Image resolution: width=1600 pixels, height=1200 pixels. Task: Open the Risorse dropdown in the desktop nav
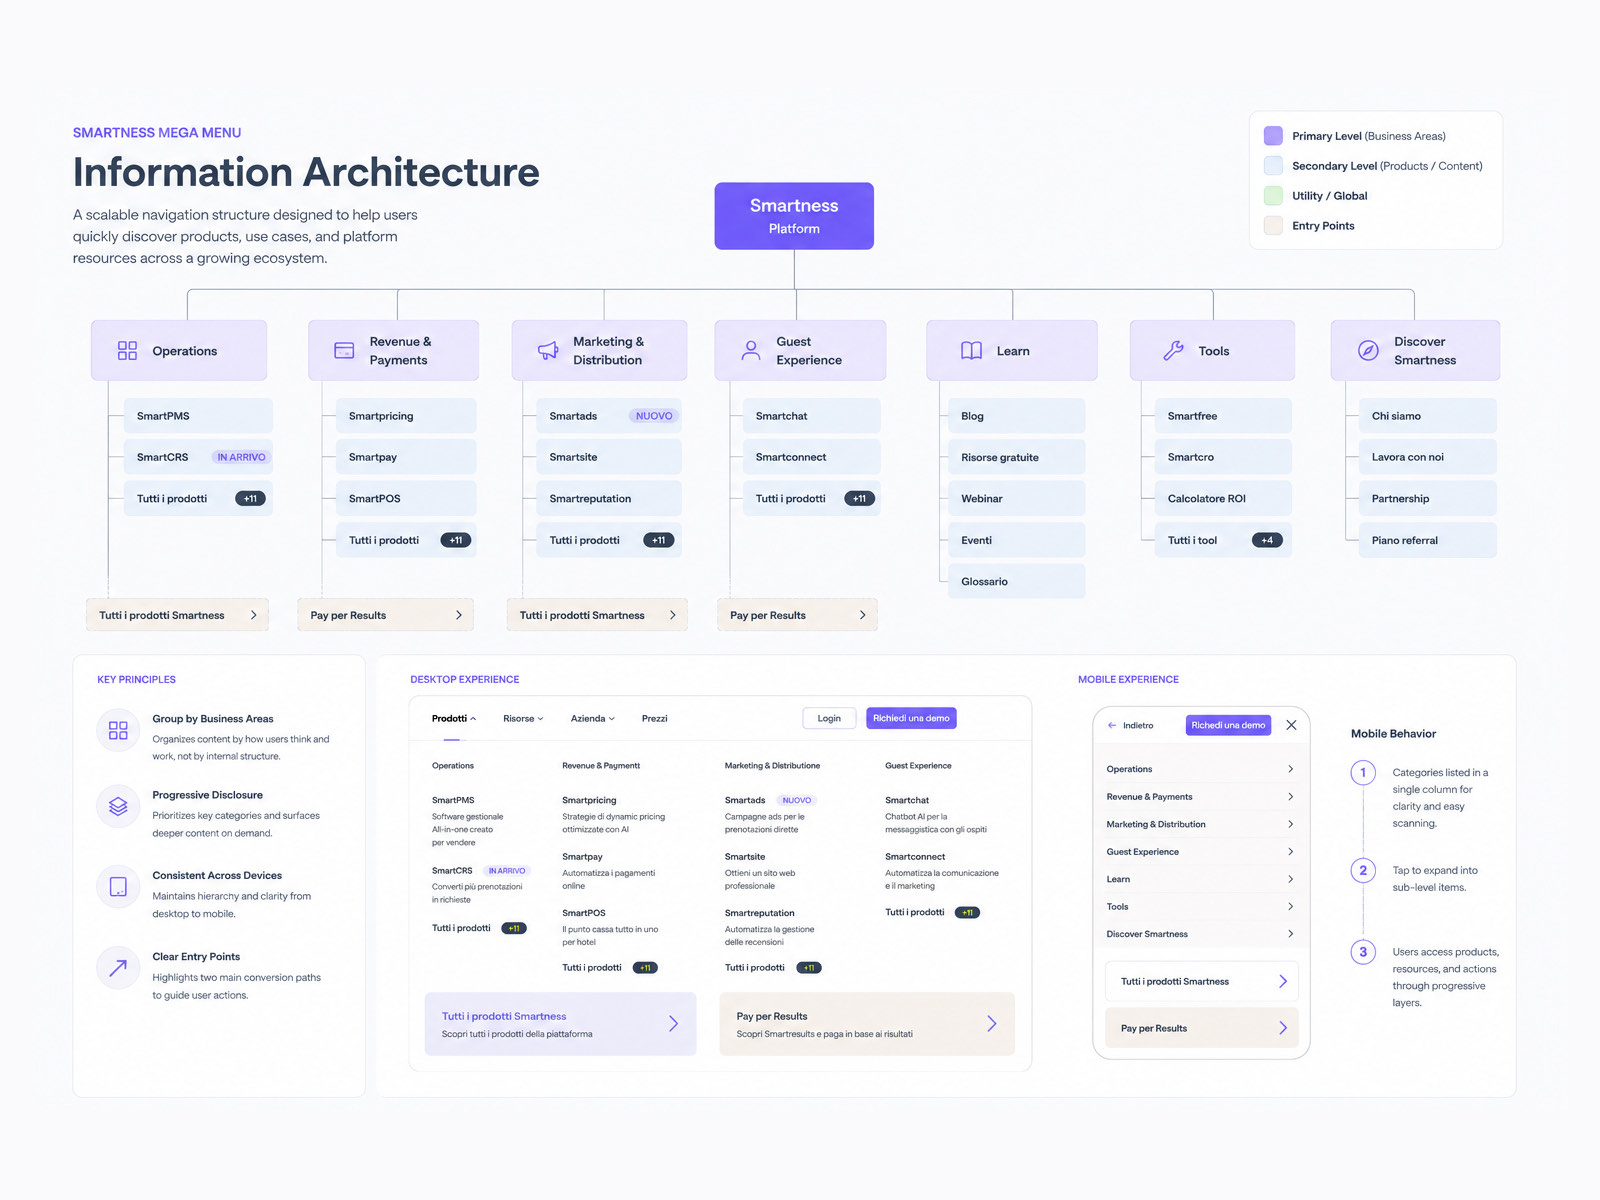click(523, 719)
